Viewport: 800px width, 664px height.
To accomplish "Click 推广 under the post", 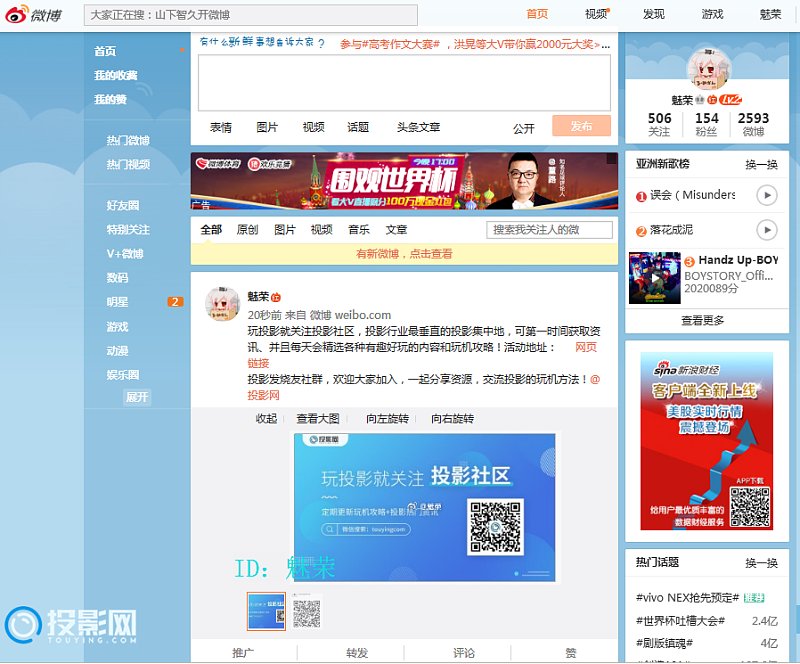I will pyautogui.click(x=243, y=652).
